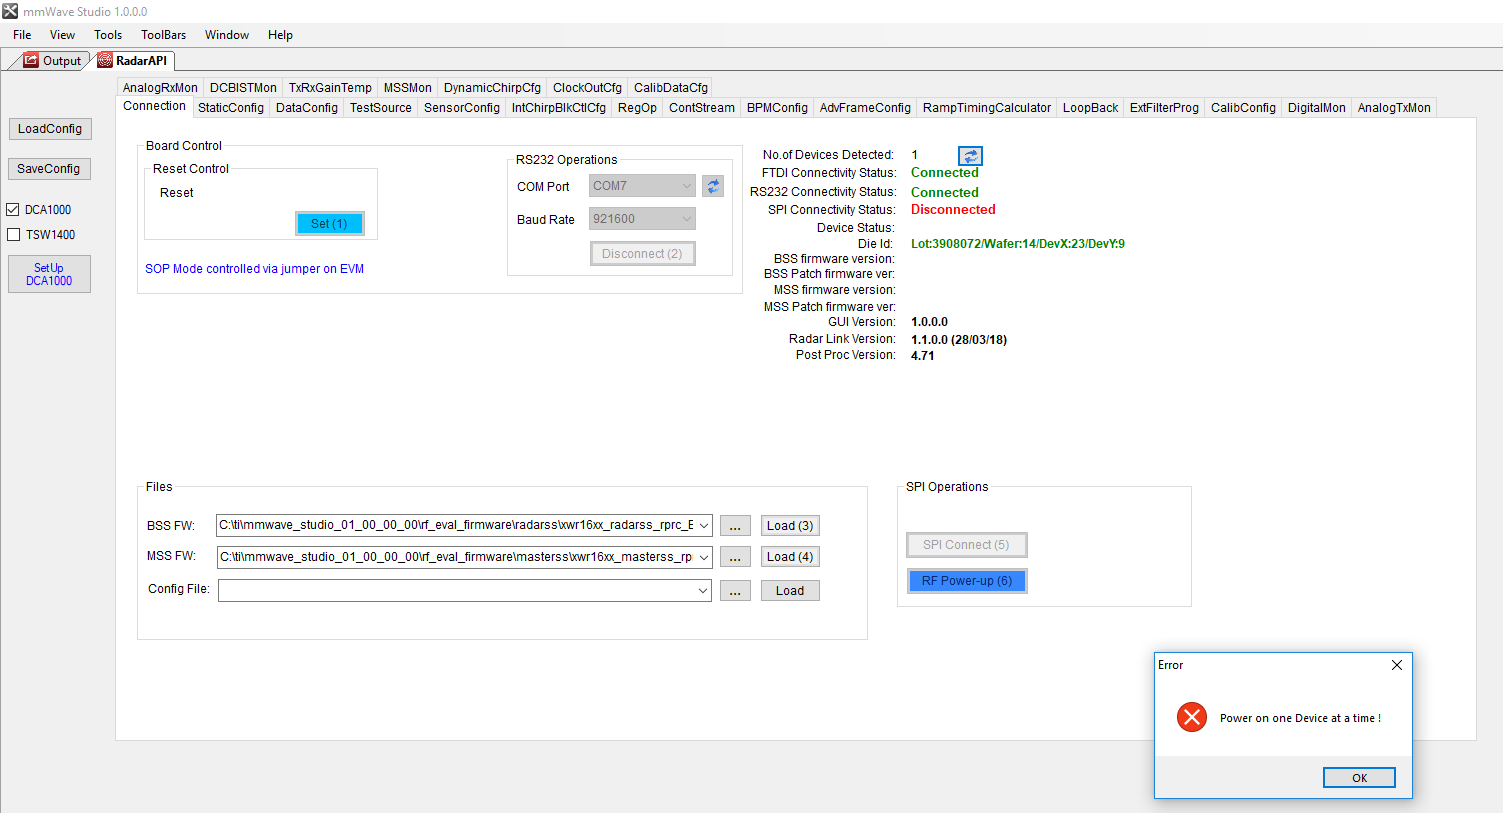Viewport: 1503px width, 813px height.
Task: Open the ExtFilterProg tab
Action: (1164, 108)
